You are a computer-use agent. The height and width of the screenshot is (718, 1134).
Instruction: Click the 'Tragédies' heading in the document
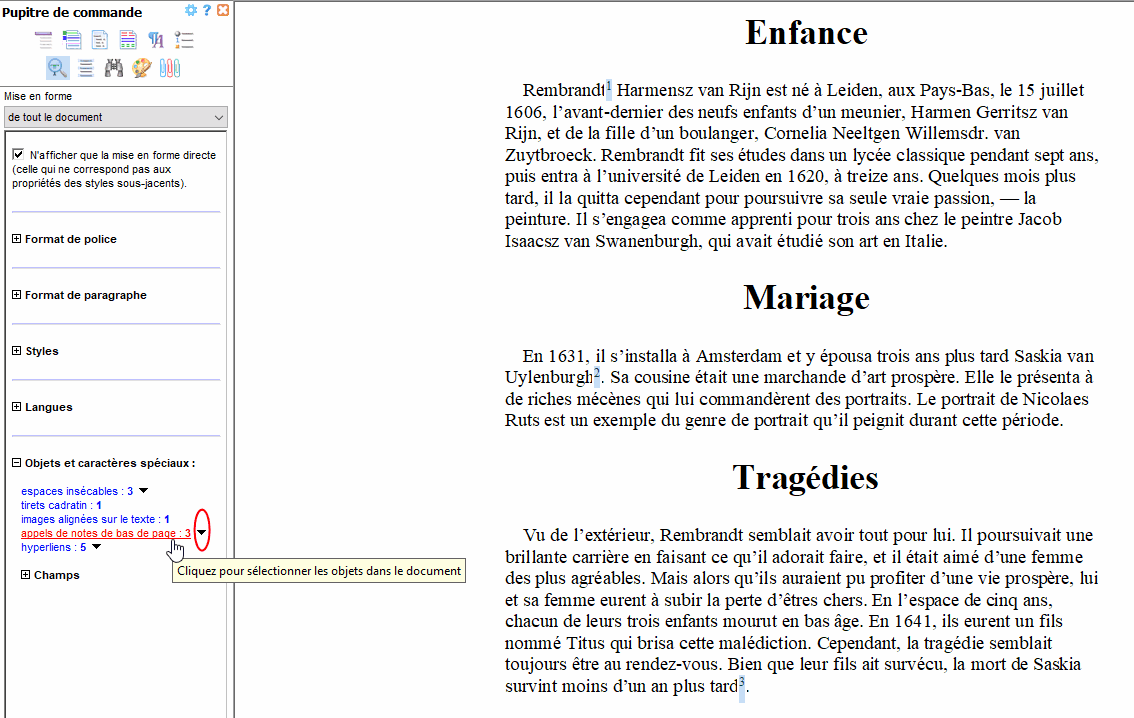point(805,477)
